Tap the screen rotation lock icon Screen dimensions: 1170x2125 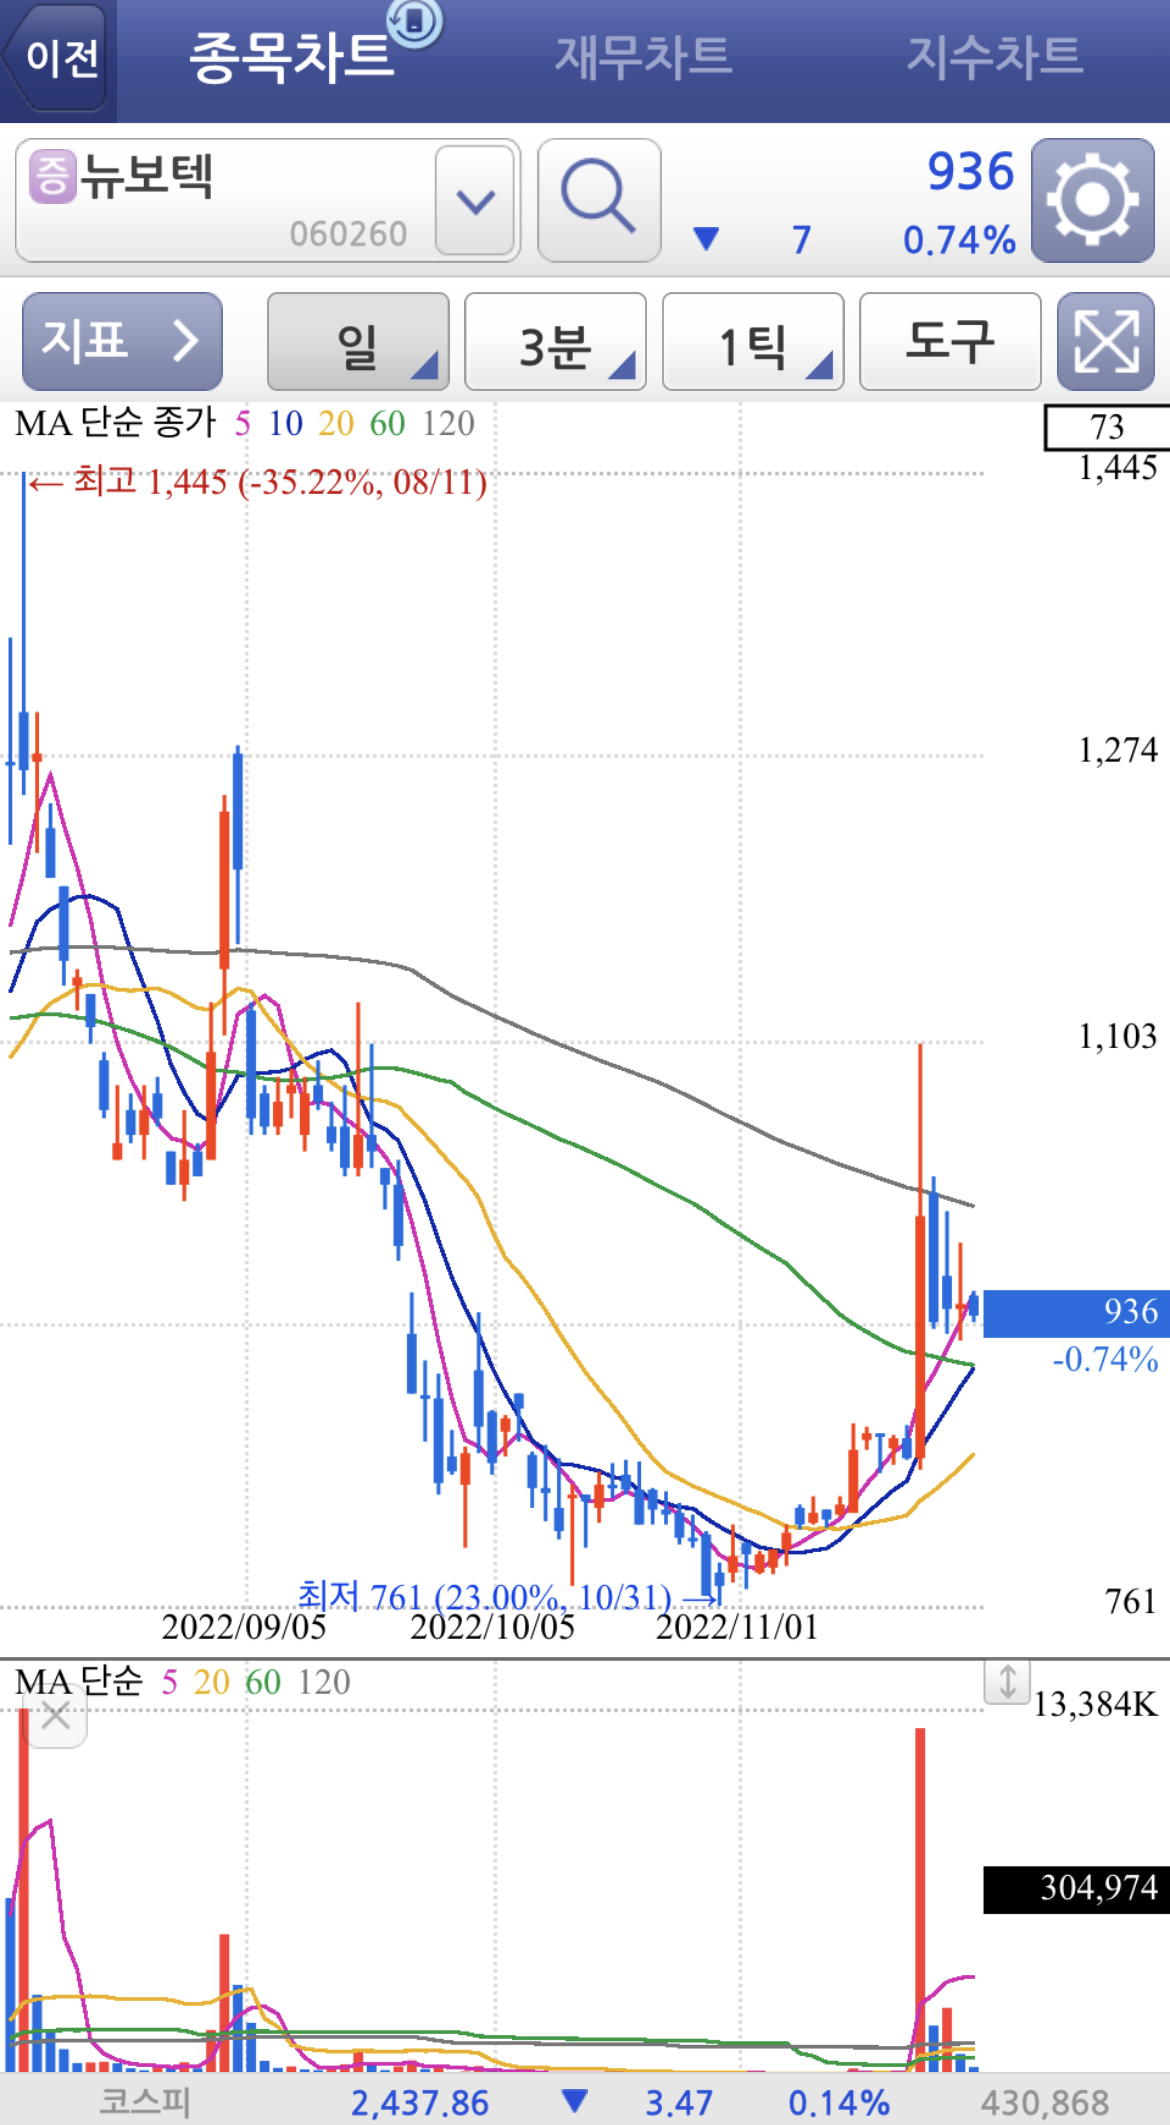tap(415, 21)
